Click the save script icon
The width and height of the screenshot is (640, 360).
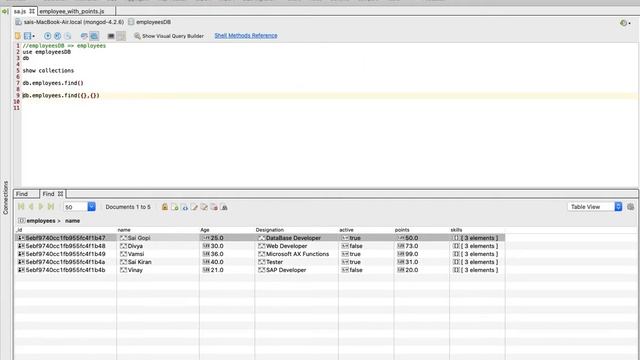point(27,36)
